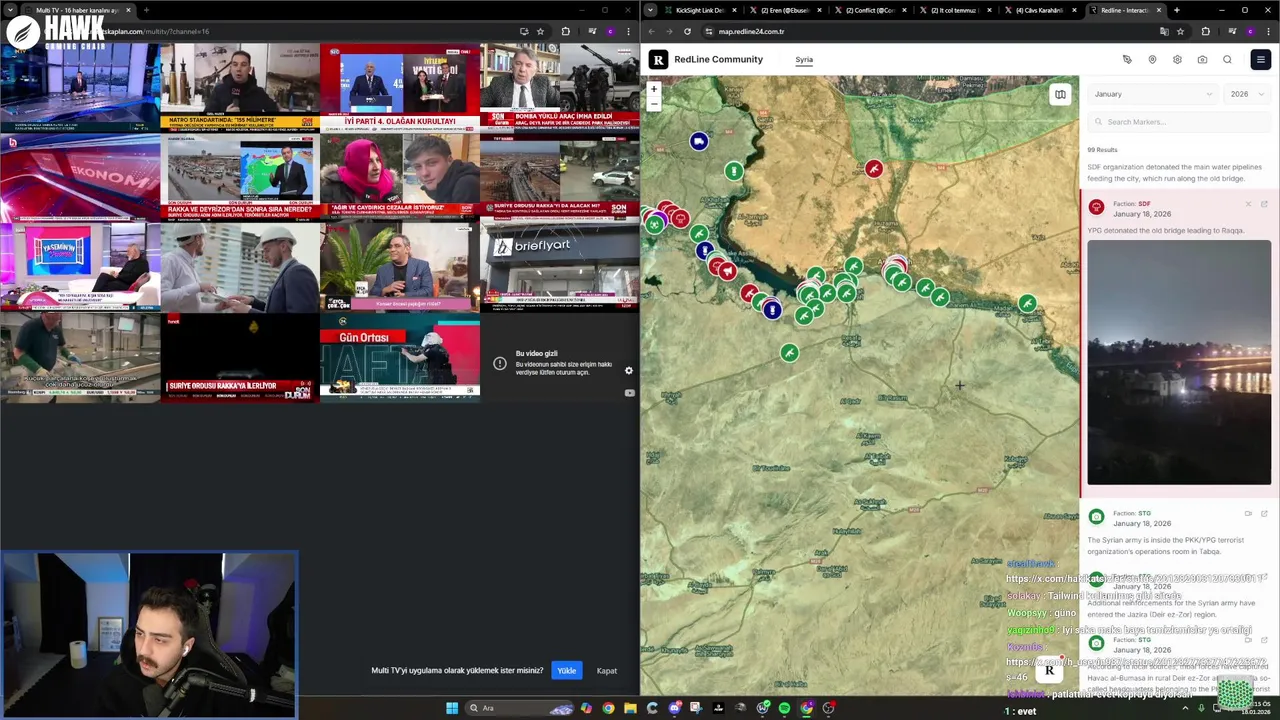Image resolution: width=1280 pixels, height=720 pixels.
Task: Click the red marker north of the river
Action: [x=874, y=169]
